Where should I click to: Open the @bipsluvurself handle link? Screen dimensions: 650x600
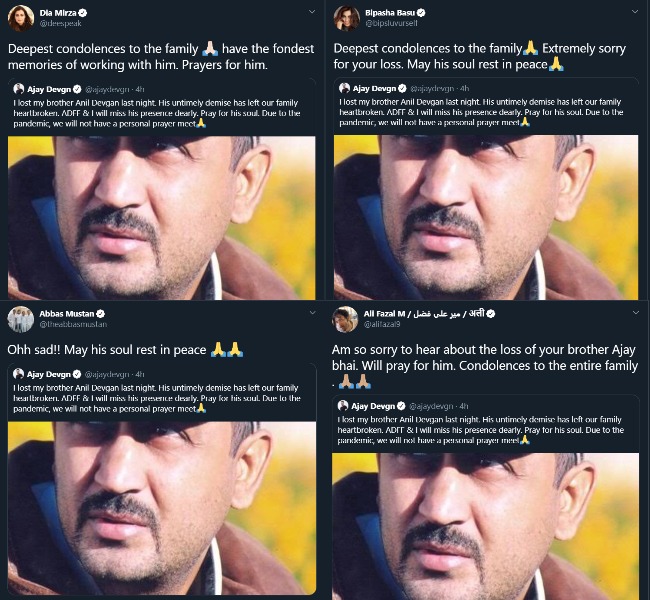391,24
